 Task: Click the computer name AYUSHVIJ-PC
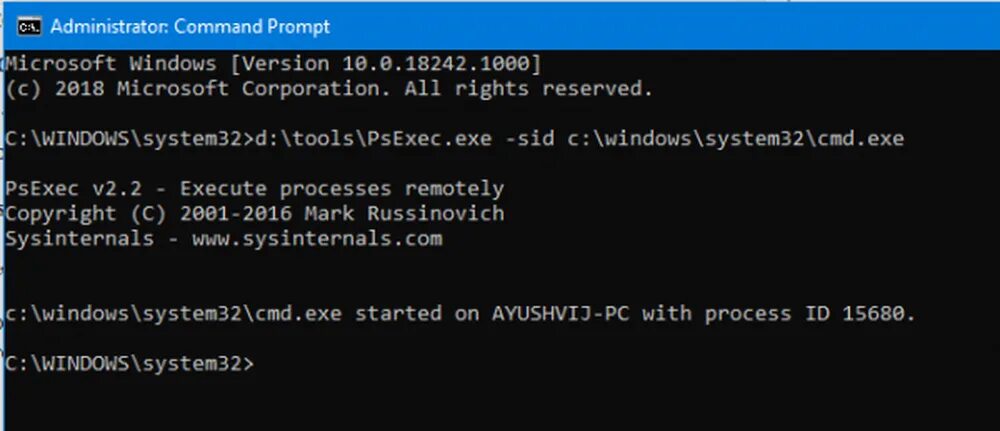tap(561, 314)
